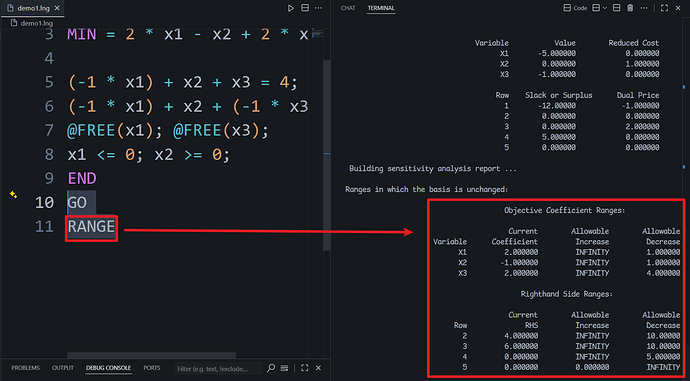Click row 4 allowable decrease 5.000000

click(x=663, y=357)
